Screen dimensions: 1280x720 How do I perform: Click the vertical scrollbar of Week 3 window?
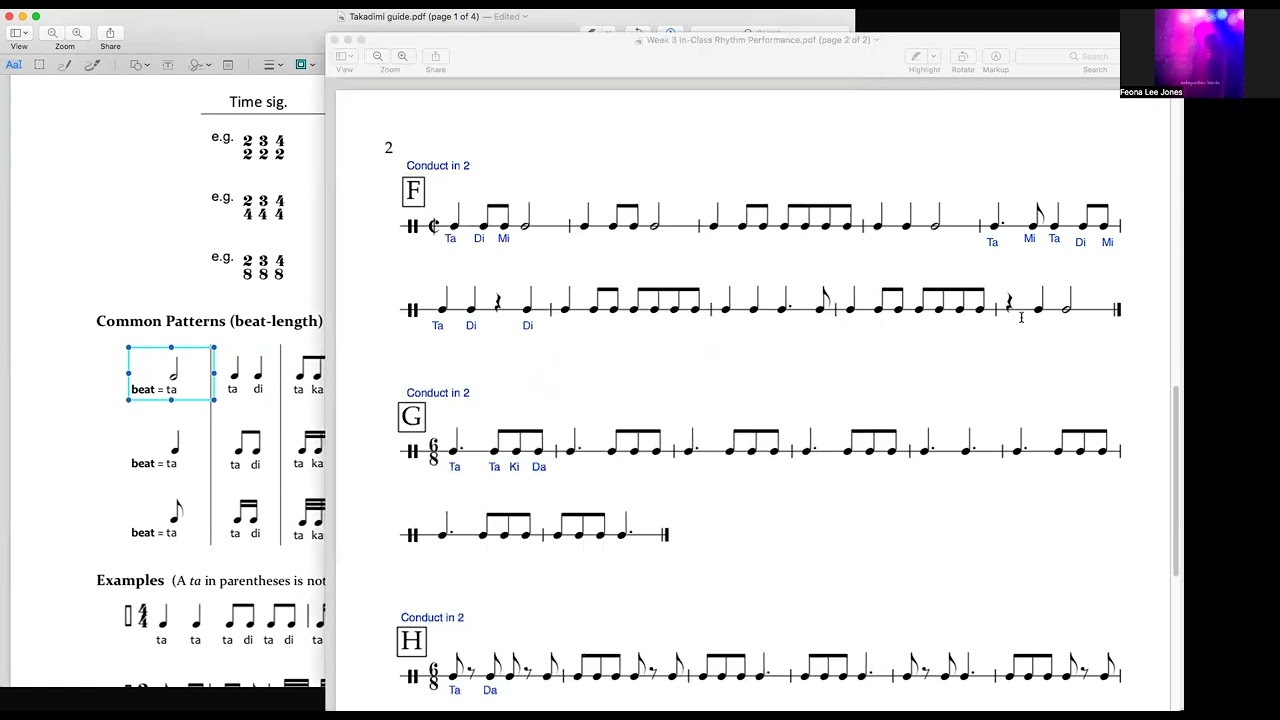[x=1177, y=480]
